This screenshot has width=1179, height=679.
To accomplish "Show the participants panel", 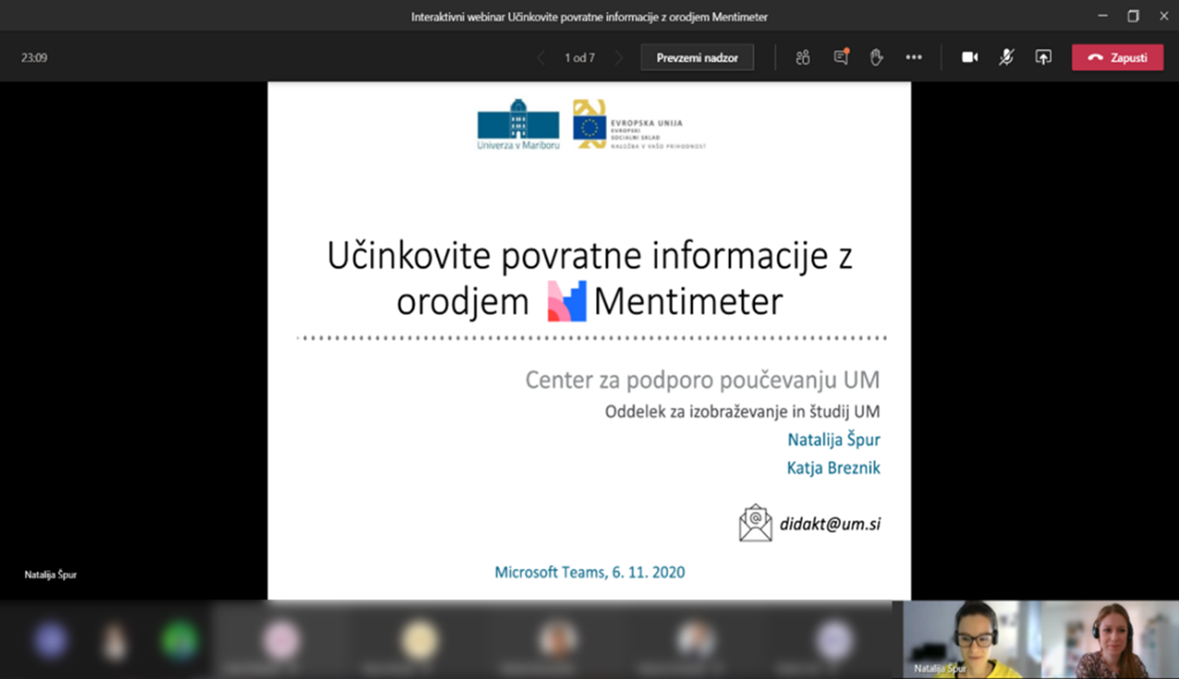I will 803,57.
